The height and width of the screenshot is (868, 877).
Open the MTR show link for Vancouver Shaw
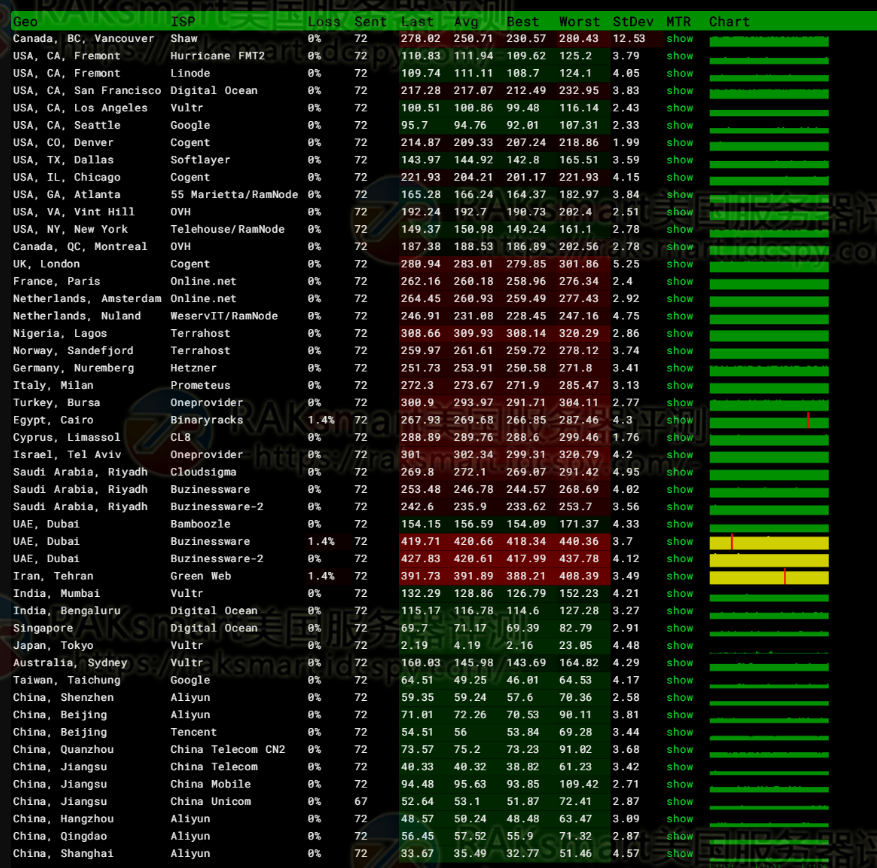[680, 39]
